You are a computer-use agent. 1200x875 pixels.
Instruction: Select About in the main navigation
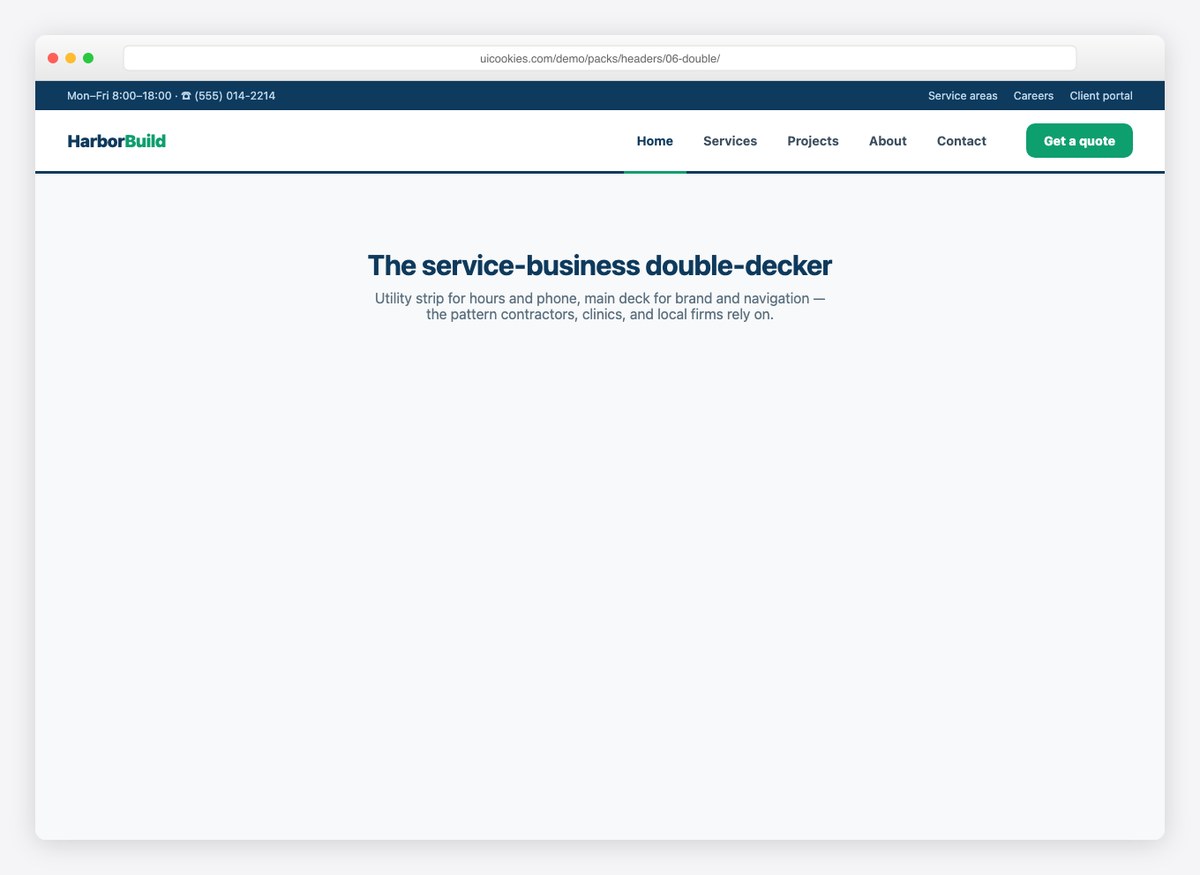click(x=888, y=141)
